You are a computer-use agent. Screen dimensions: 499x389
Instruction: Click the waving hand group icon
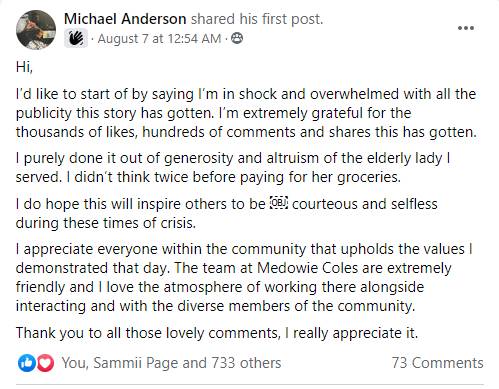pos(76,38)
